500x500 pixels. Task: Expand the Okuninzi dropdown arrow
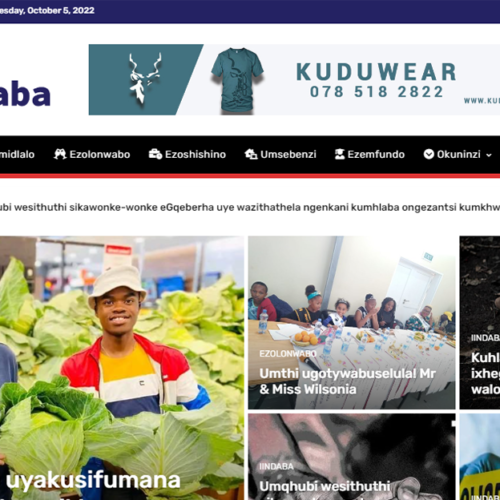coord(489,155)
